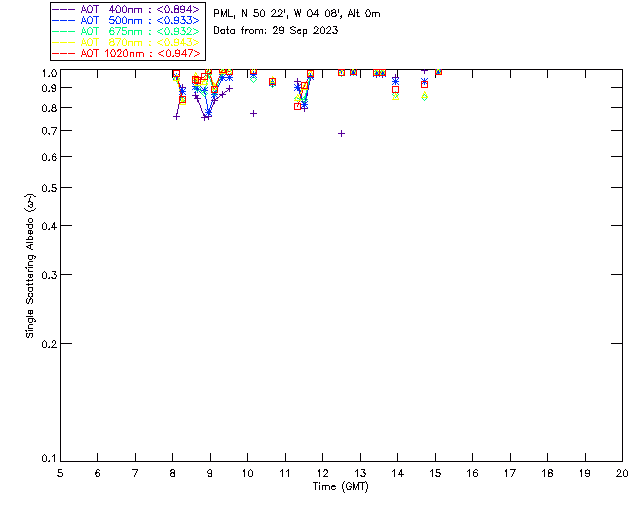
Task: Click the lowest purple plus marker near 8 GMT
Action: click(177, 116)
